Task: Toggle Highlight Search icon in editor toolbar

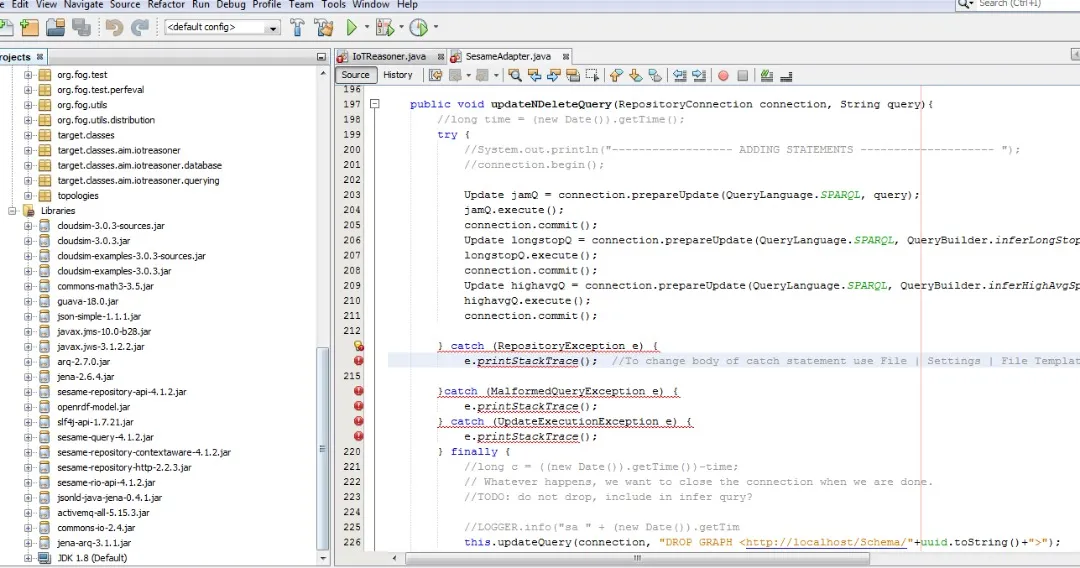Action: tap(573, 75)
